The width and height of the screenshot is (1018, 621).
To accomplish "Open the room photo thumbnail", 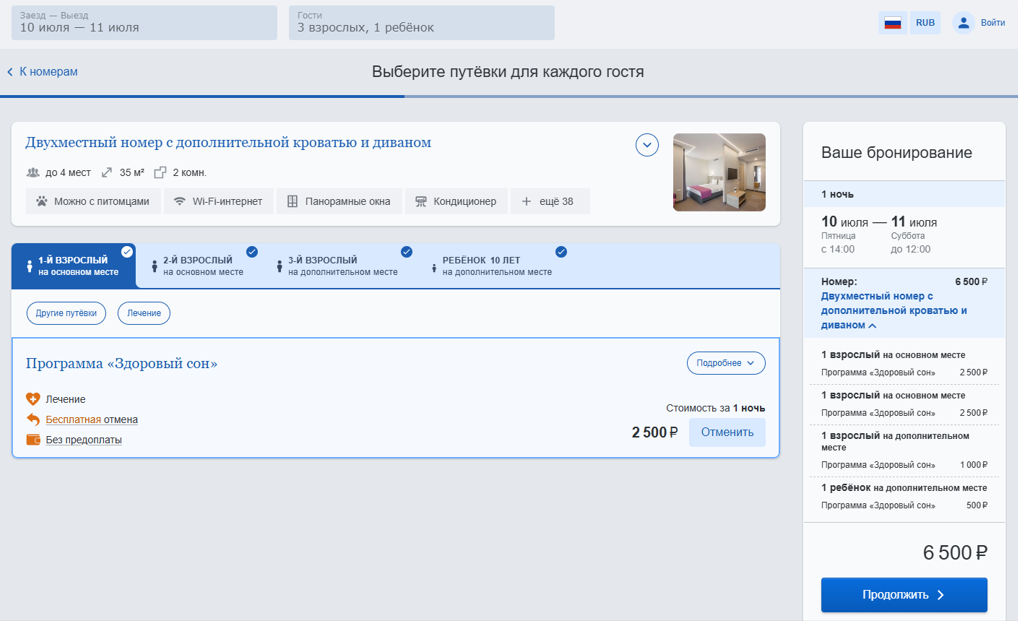I will [719, 172].
